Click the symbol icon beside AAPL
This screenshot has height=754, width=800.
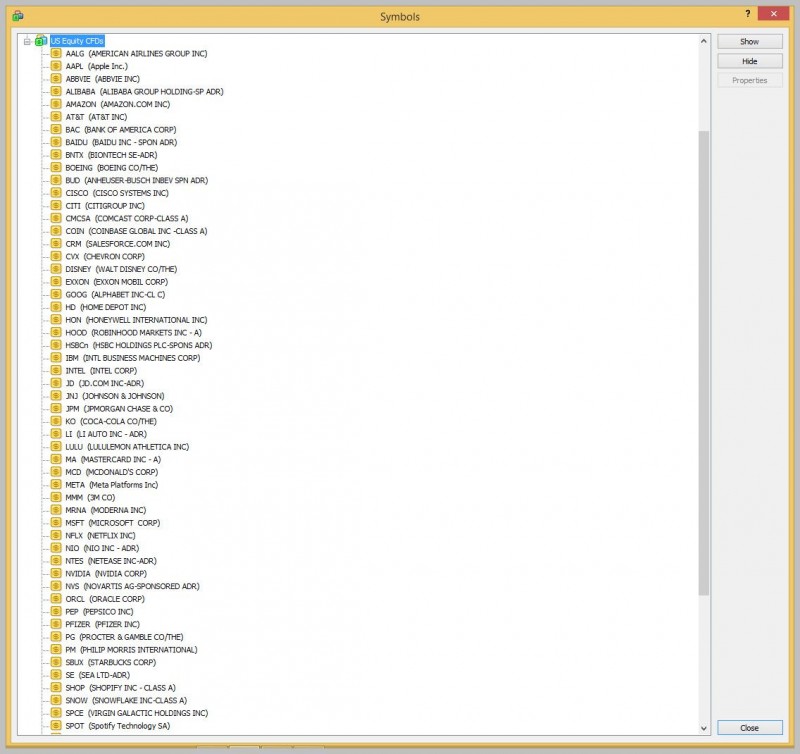pyautogui.click(x=56, y=66)
